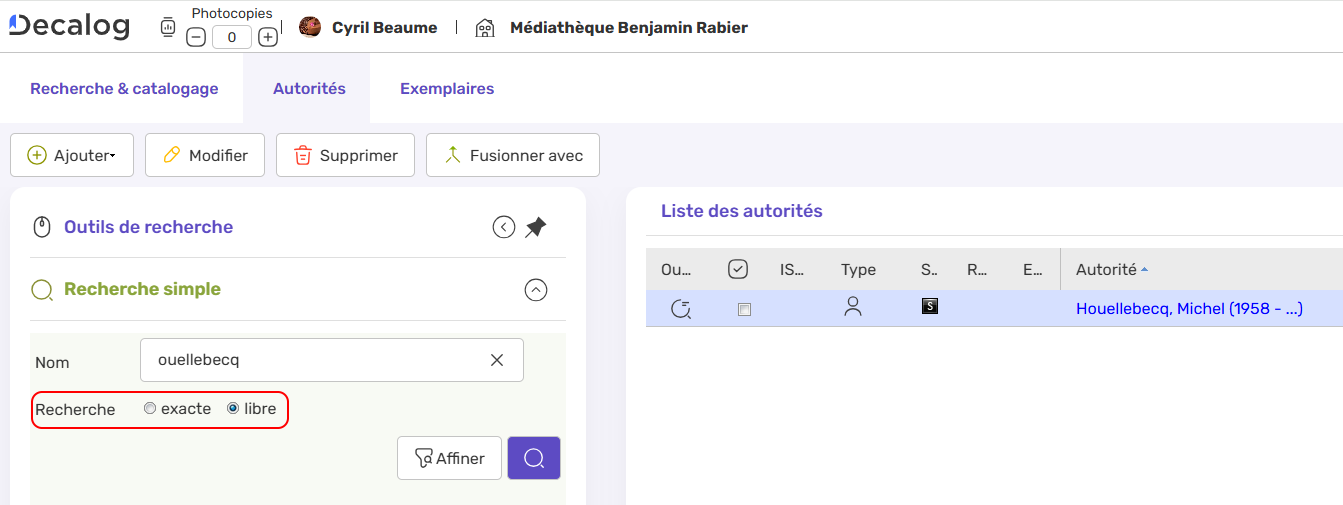Click the person type icon in Houellebecq row
The height and width of the screenshot is (505, 1343).
pos(853,308)
